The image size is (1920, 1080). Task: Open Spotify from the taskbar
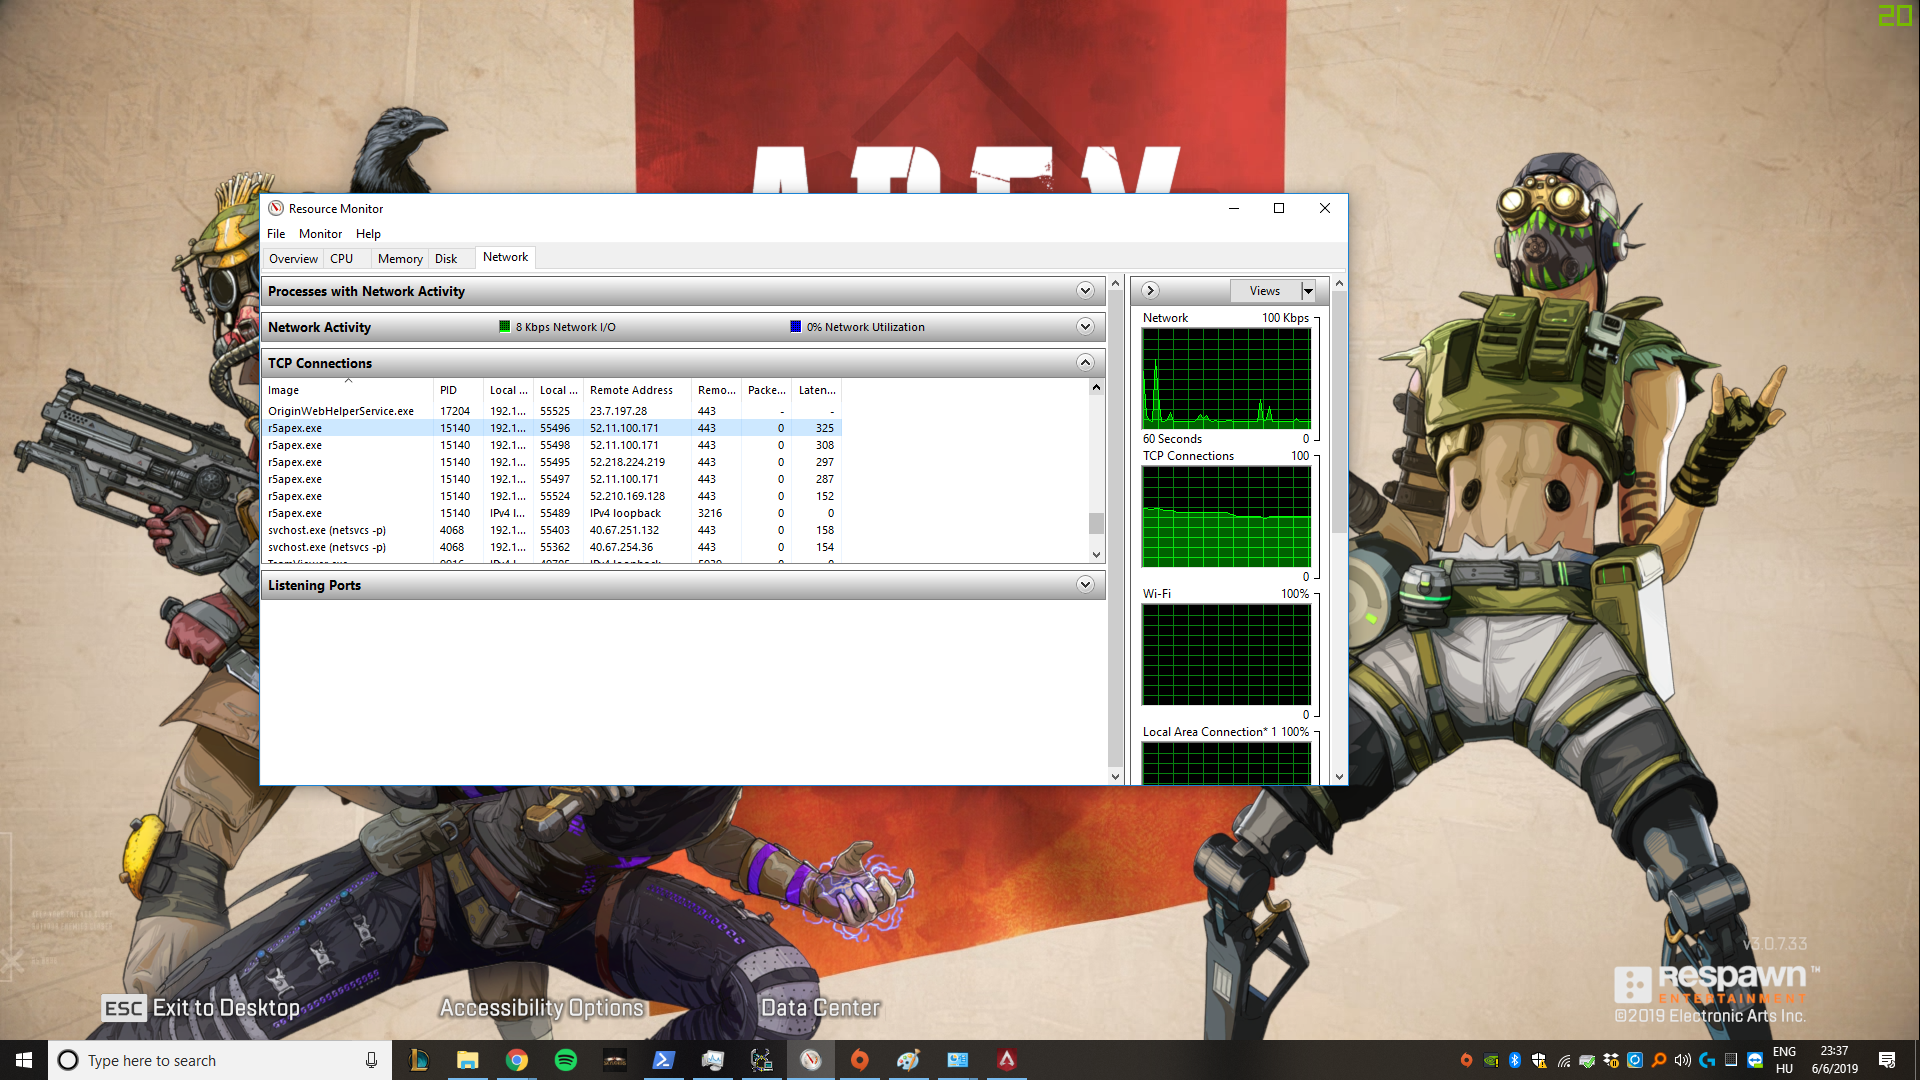tap(565, 1060)
